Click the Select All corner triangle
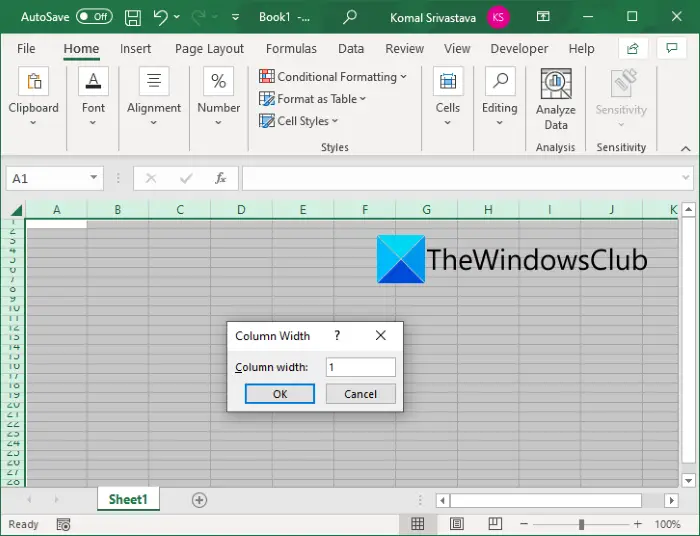 (16, 210)
